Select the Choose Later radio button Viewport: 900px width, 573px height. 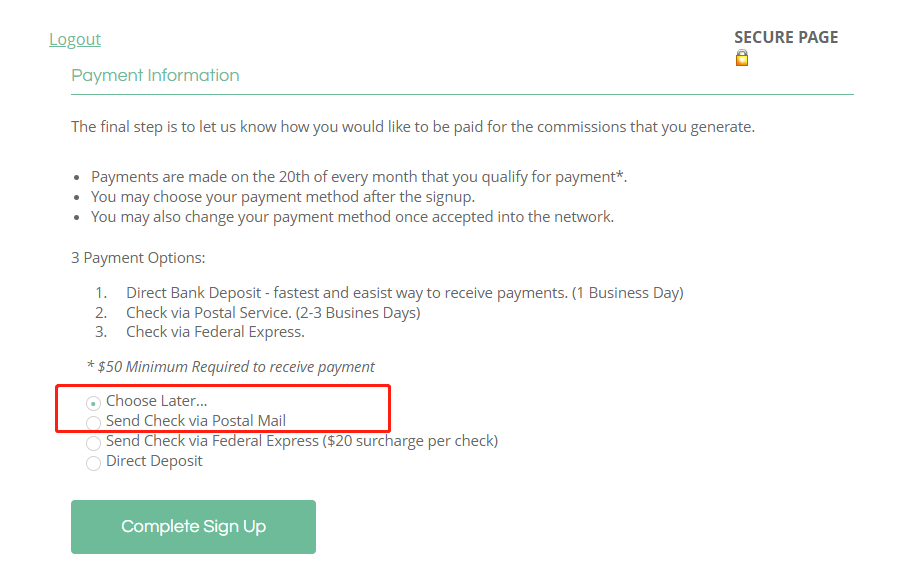click(x=94, y=403)
